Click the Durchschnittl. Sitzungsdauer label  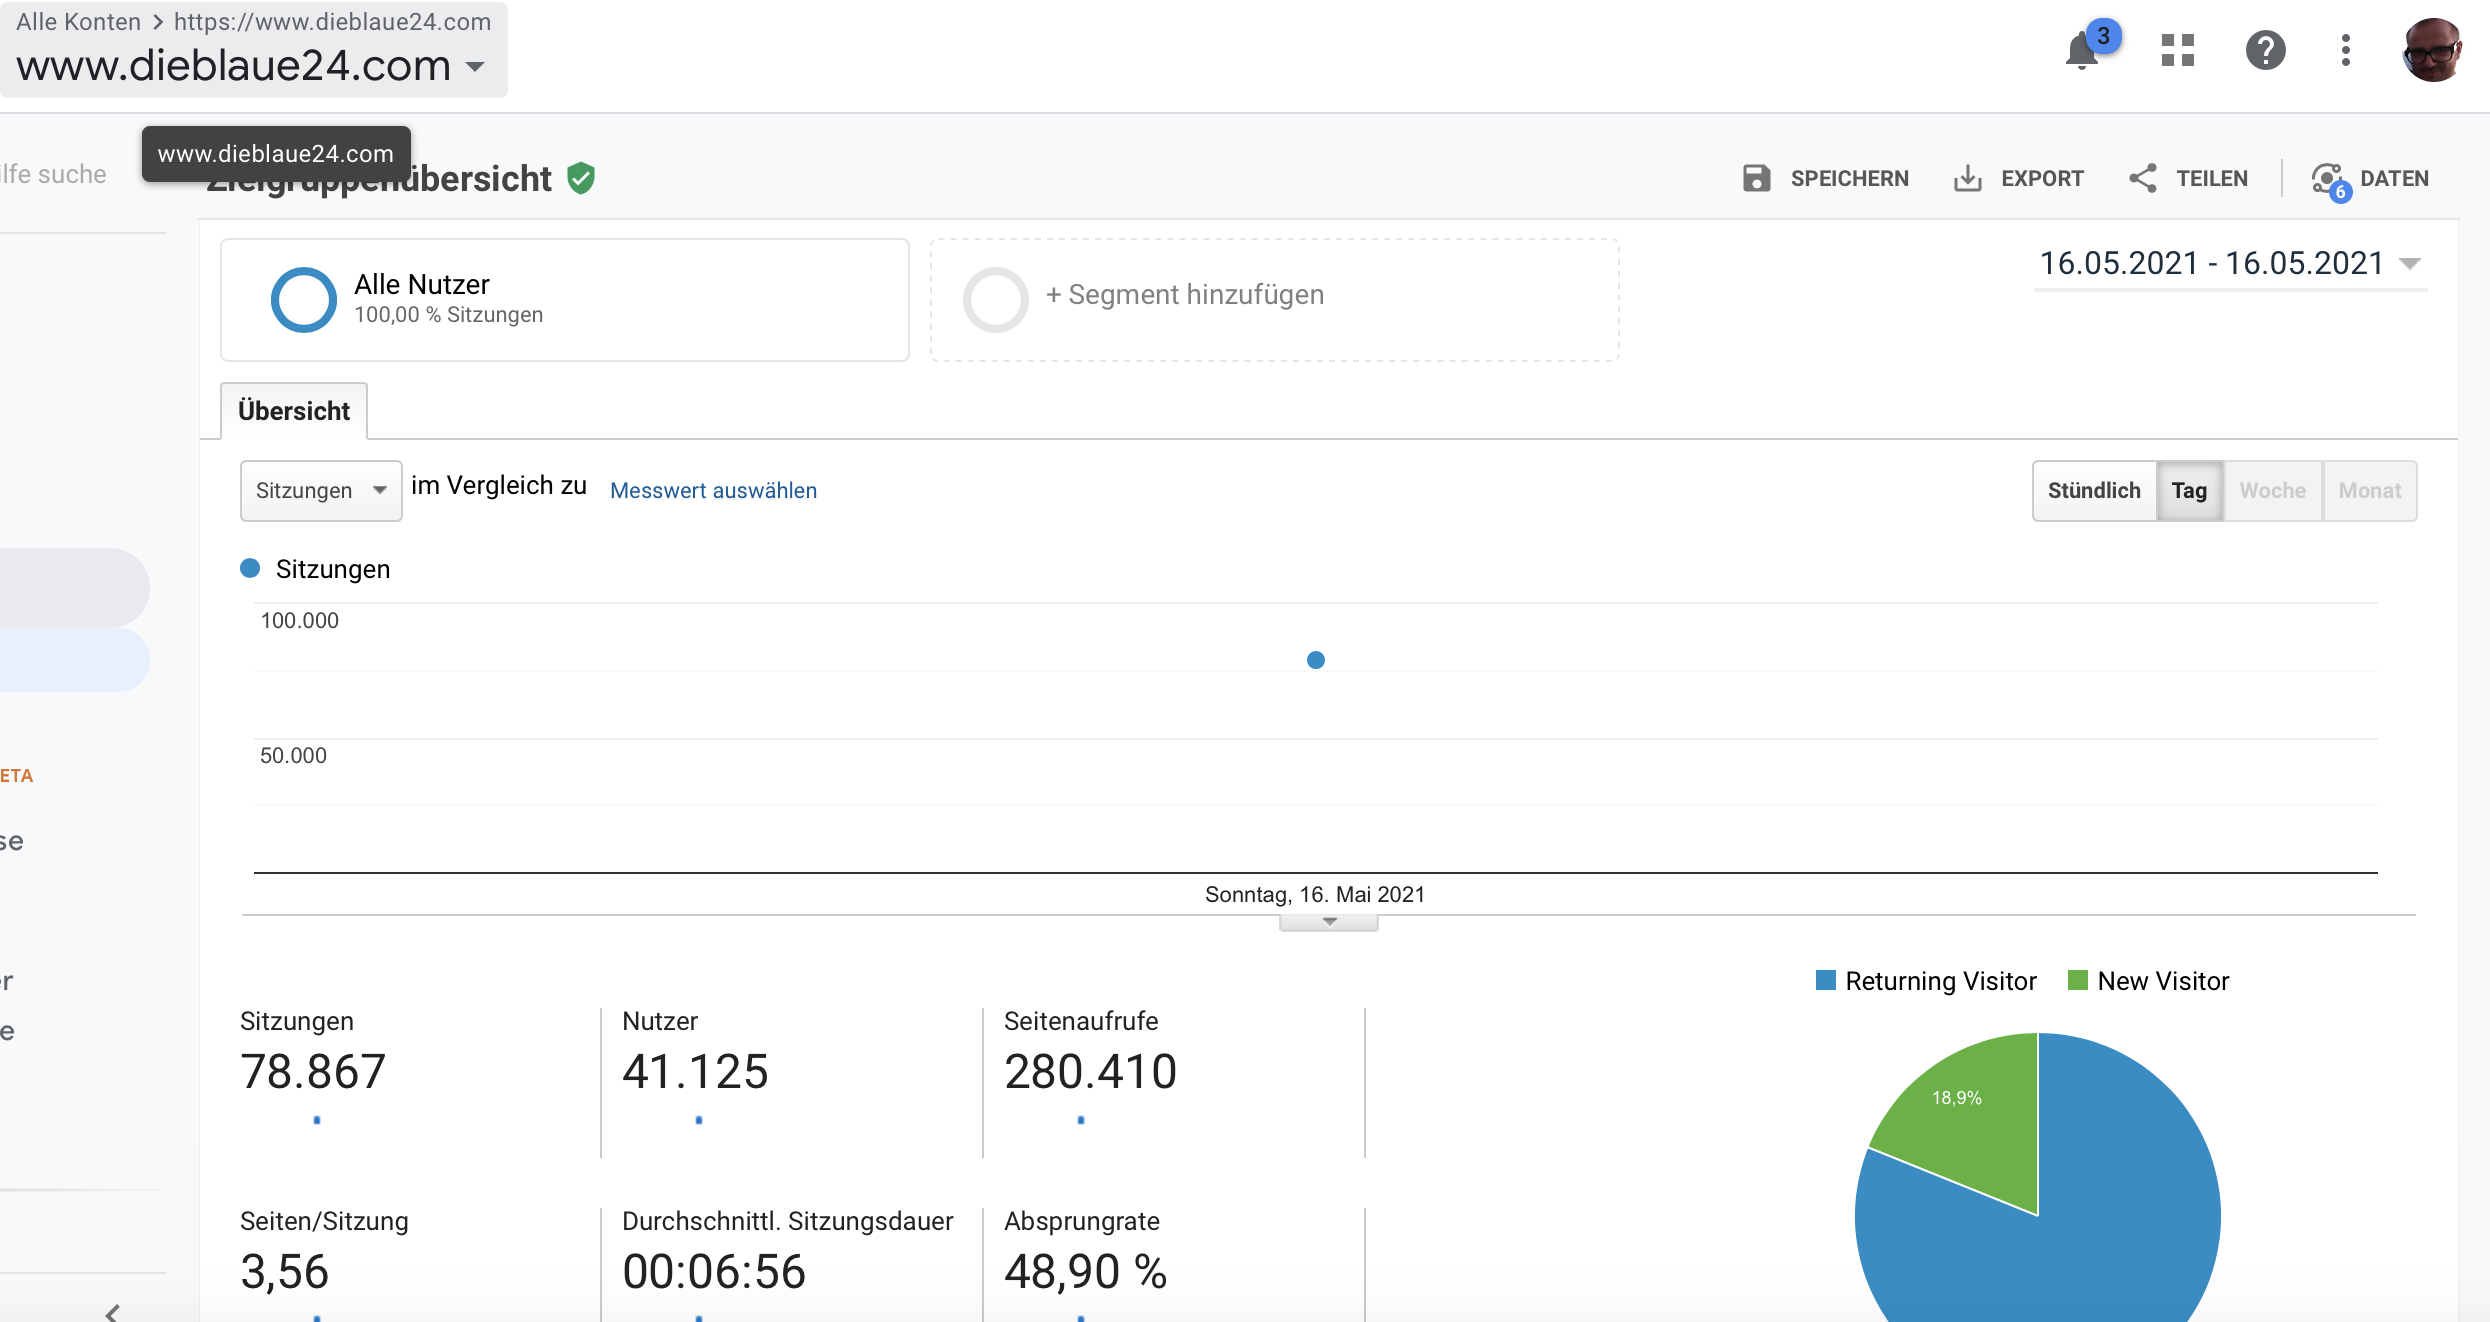(787, 1221)
